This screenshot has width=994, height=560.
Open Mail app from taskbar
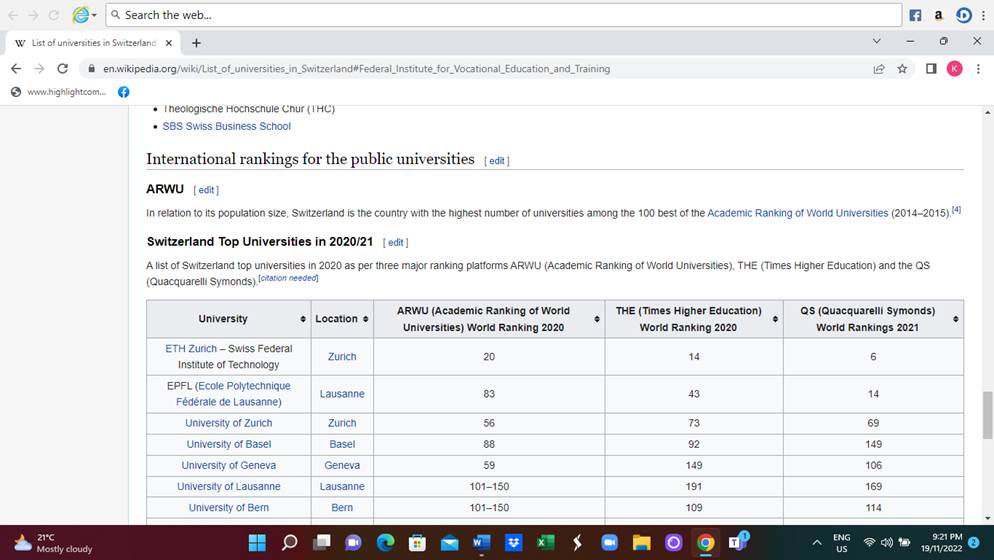tap(449, 543)
